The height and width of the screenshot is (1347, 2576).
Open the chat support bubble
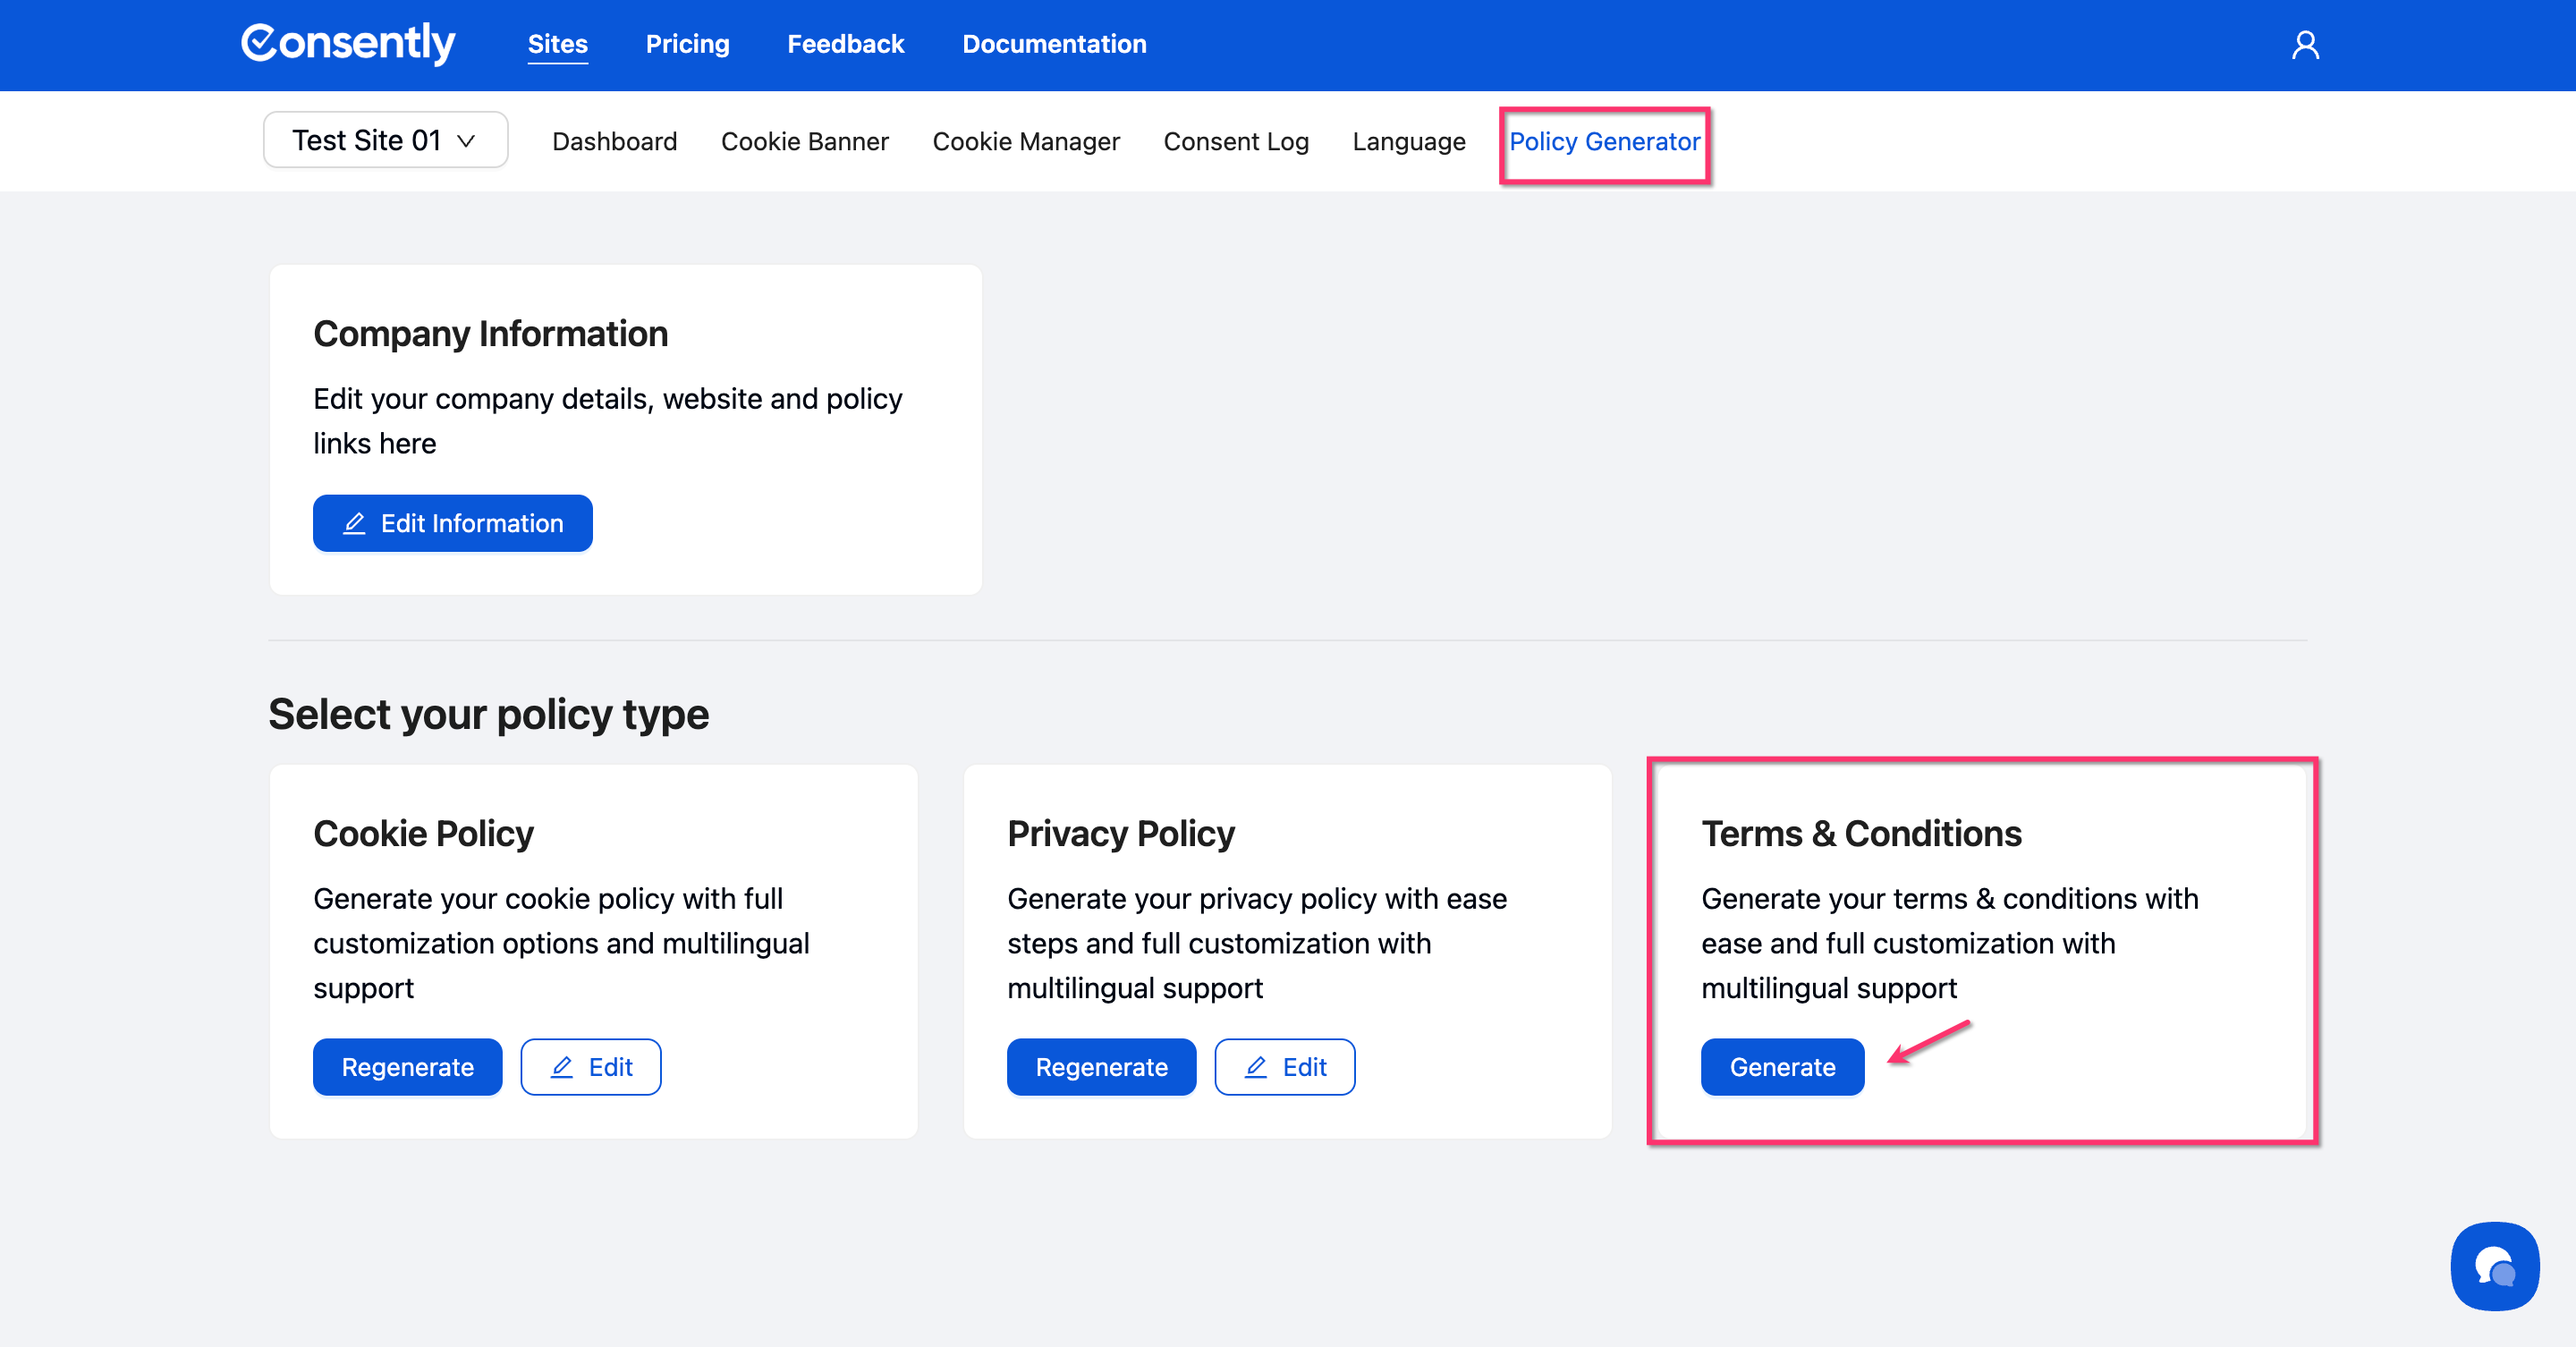[2494, 1266]
